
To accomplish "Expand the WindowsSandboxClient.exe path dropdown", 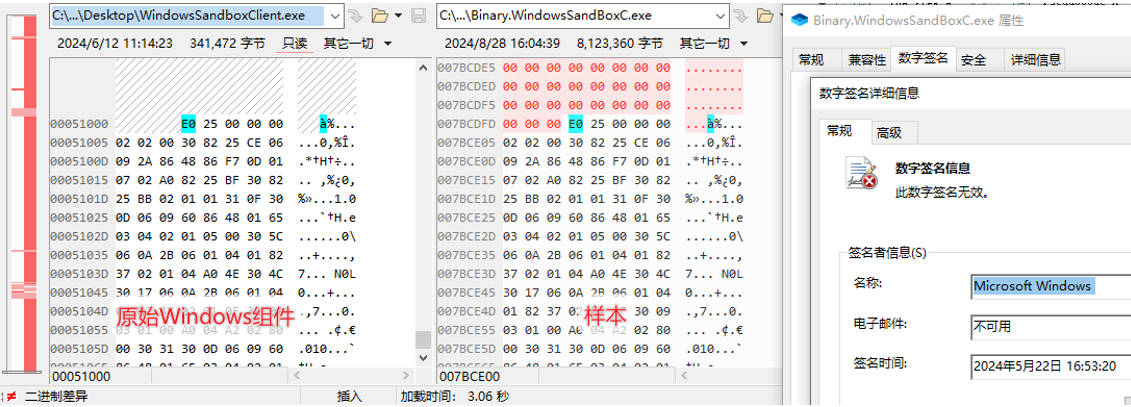I will click(x=335, y=15).
